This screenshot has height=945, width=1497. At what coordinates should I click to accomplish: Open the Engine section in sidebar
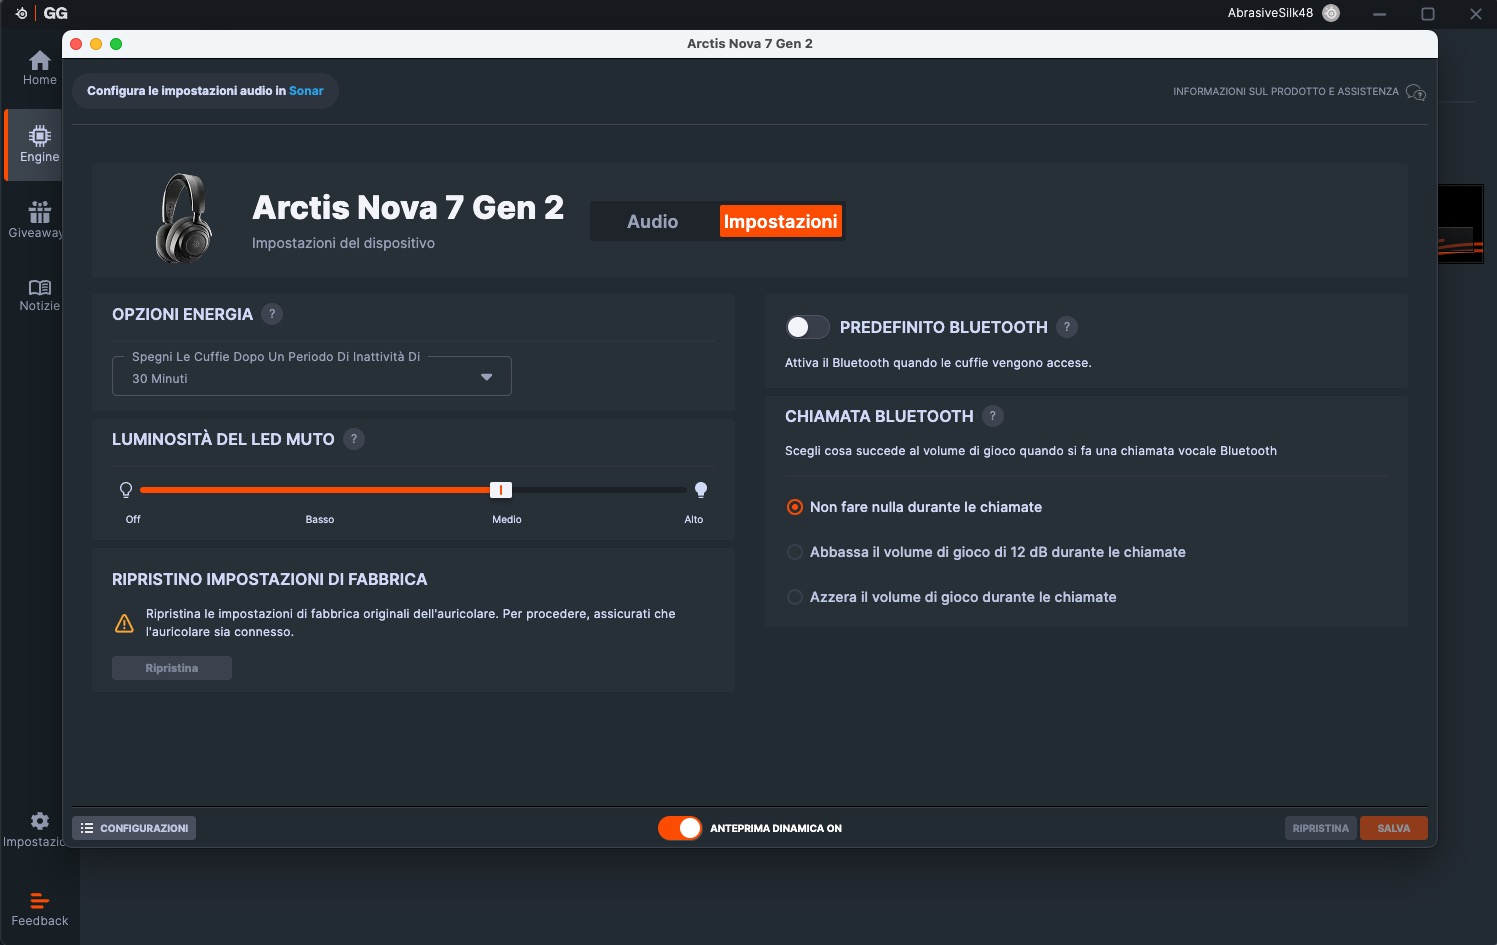point(39,143)
